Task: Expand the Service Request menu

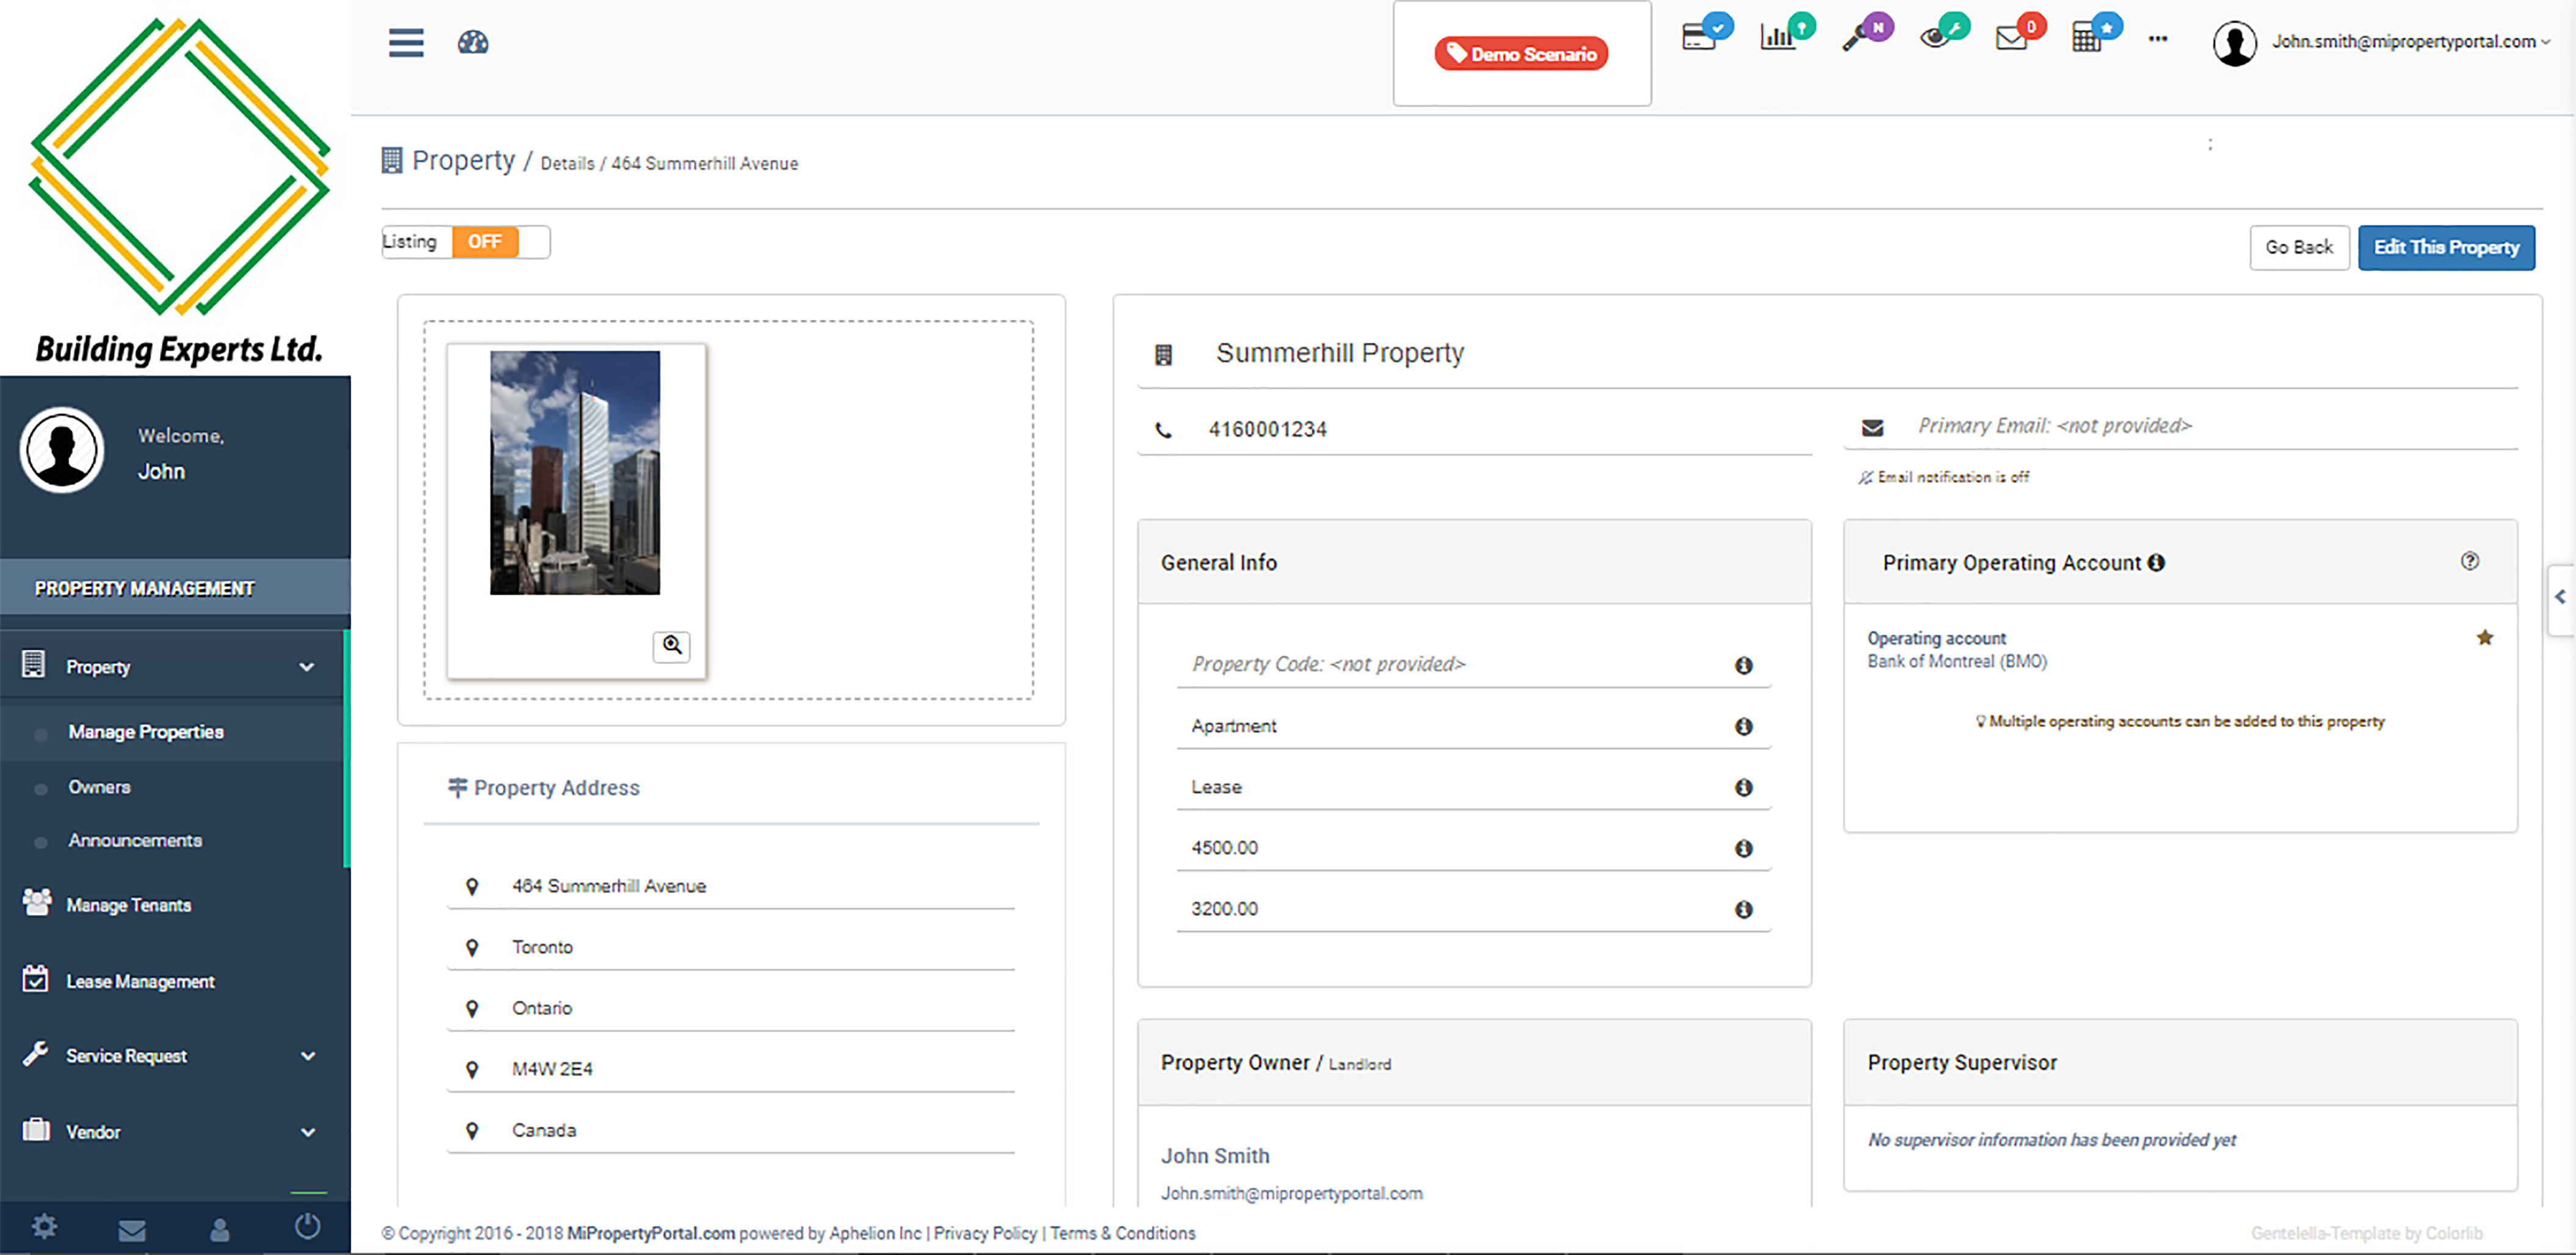Action: [308, 1056]
